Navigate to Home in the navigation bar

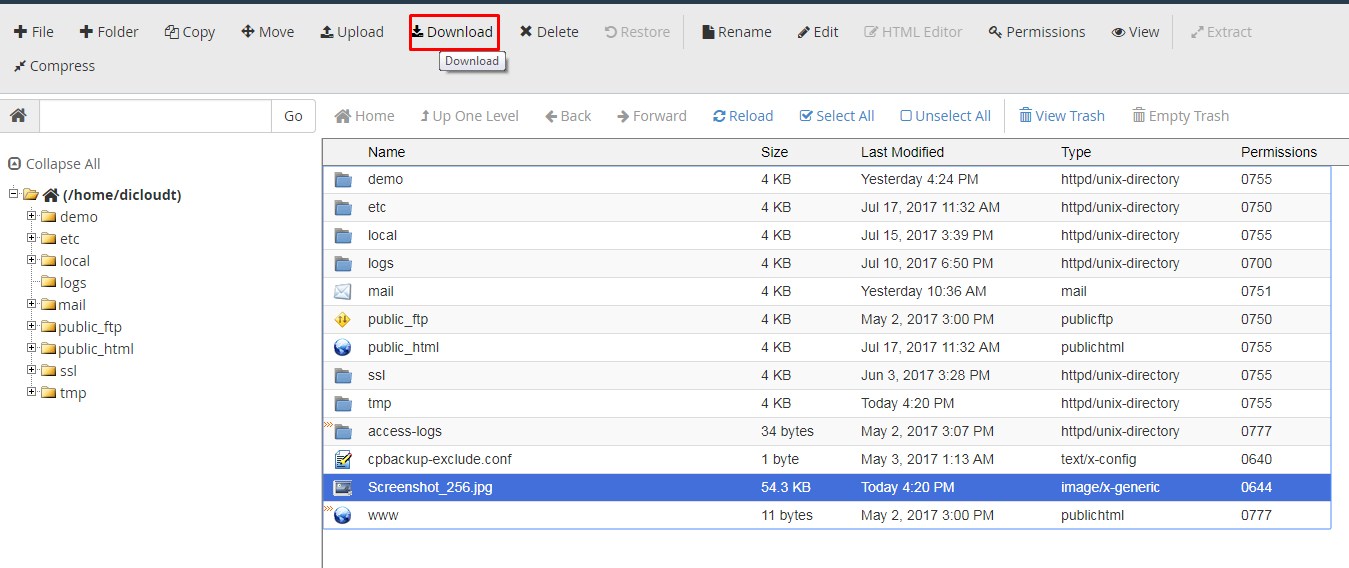(x=364, y=116)
